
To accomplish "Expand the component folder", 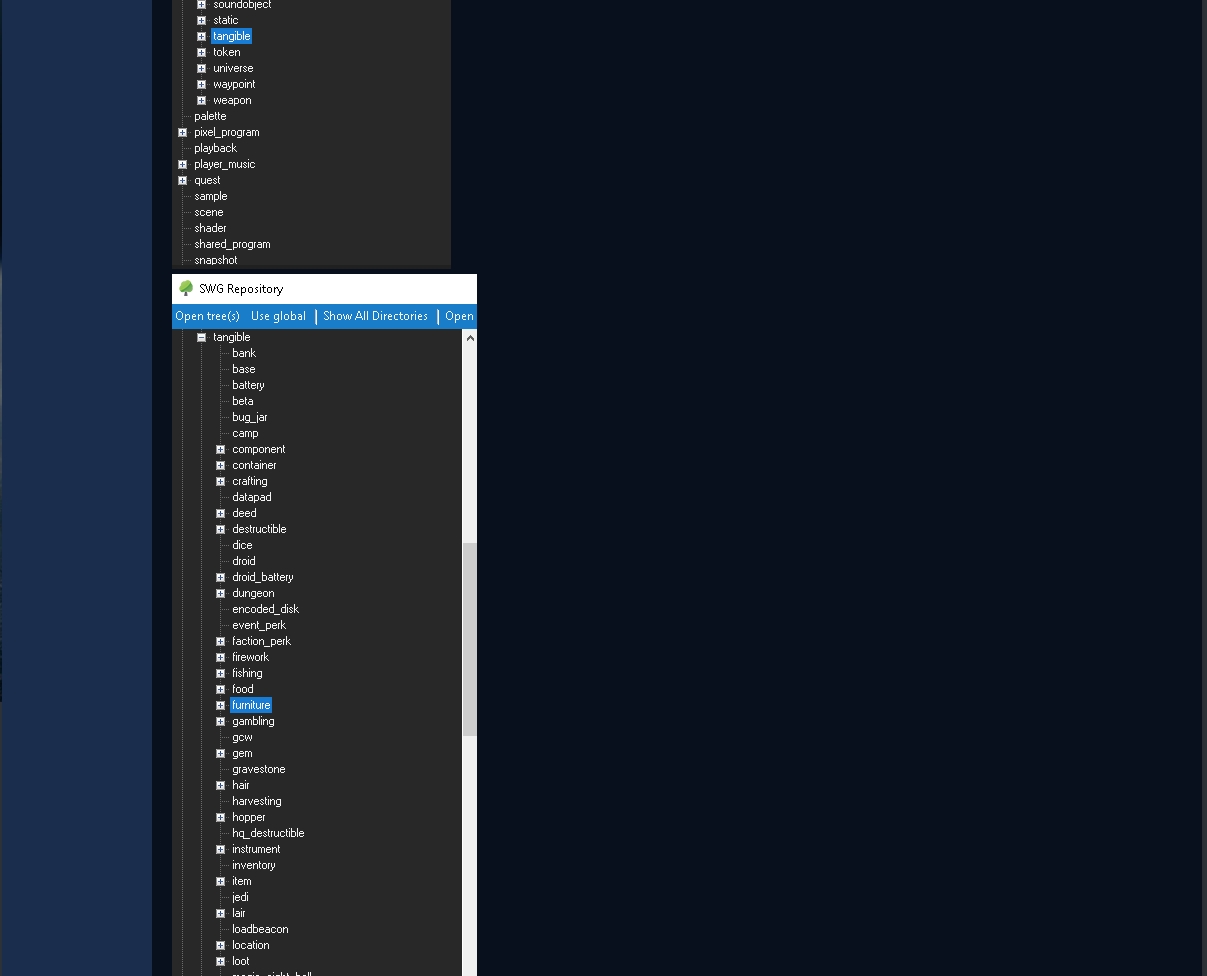I will [220, 449].
